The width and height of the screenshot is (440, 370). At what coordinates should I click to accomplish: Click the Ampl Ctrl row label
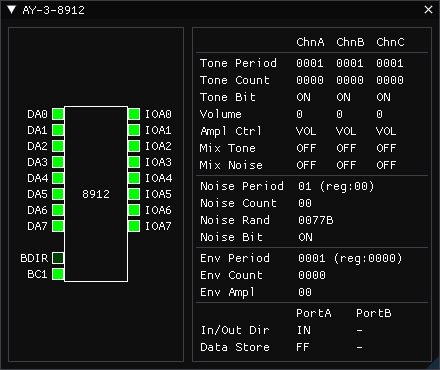[231, 131]
